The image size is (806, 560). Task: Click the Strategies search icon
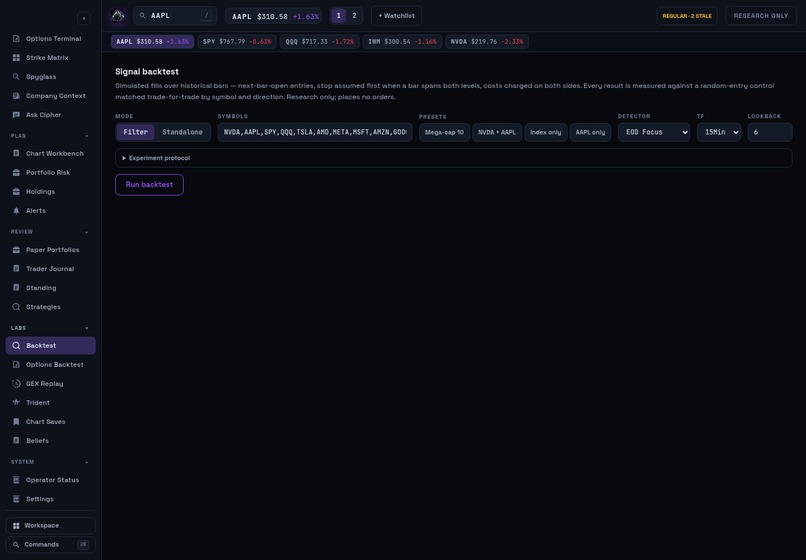[x=16, y=306]
